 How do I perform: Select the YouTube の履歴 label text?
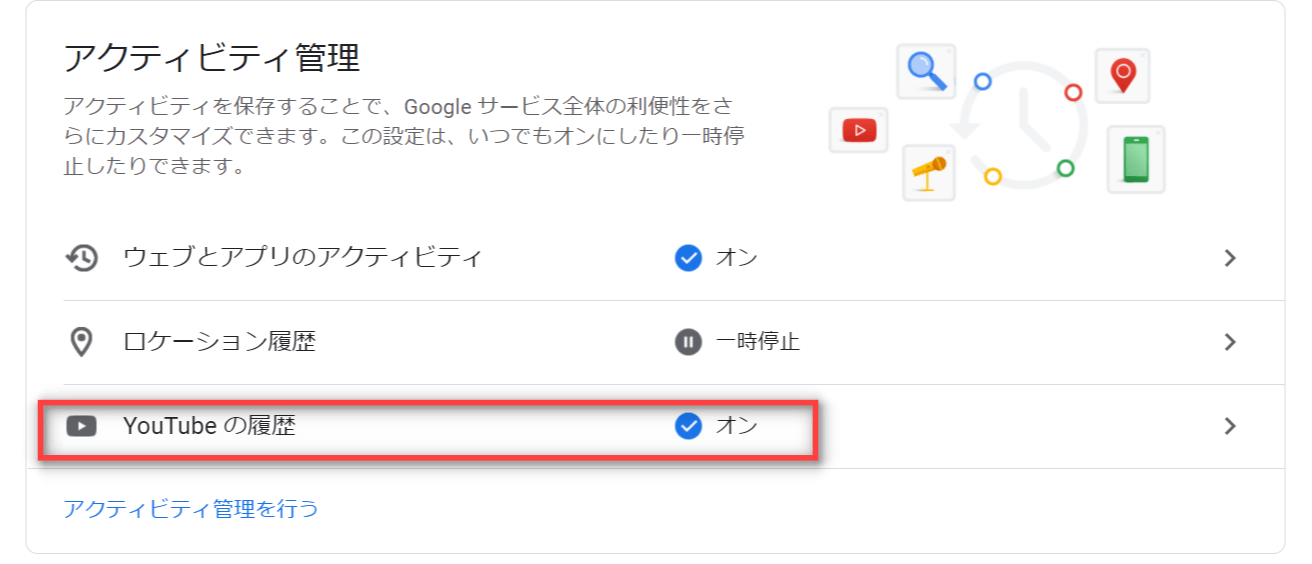(x=209, y=426)
